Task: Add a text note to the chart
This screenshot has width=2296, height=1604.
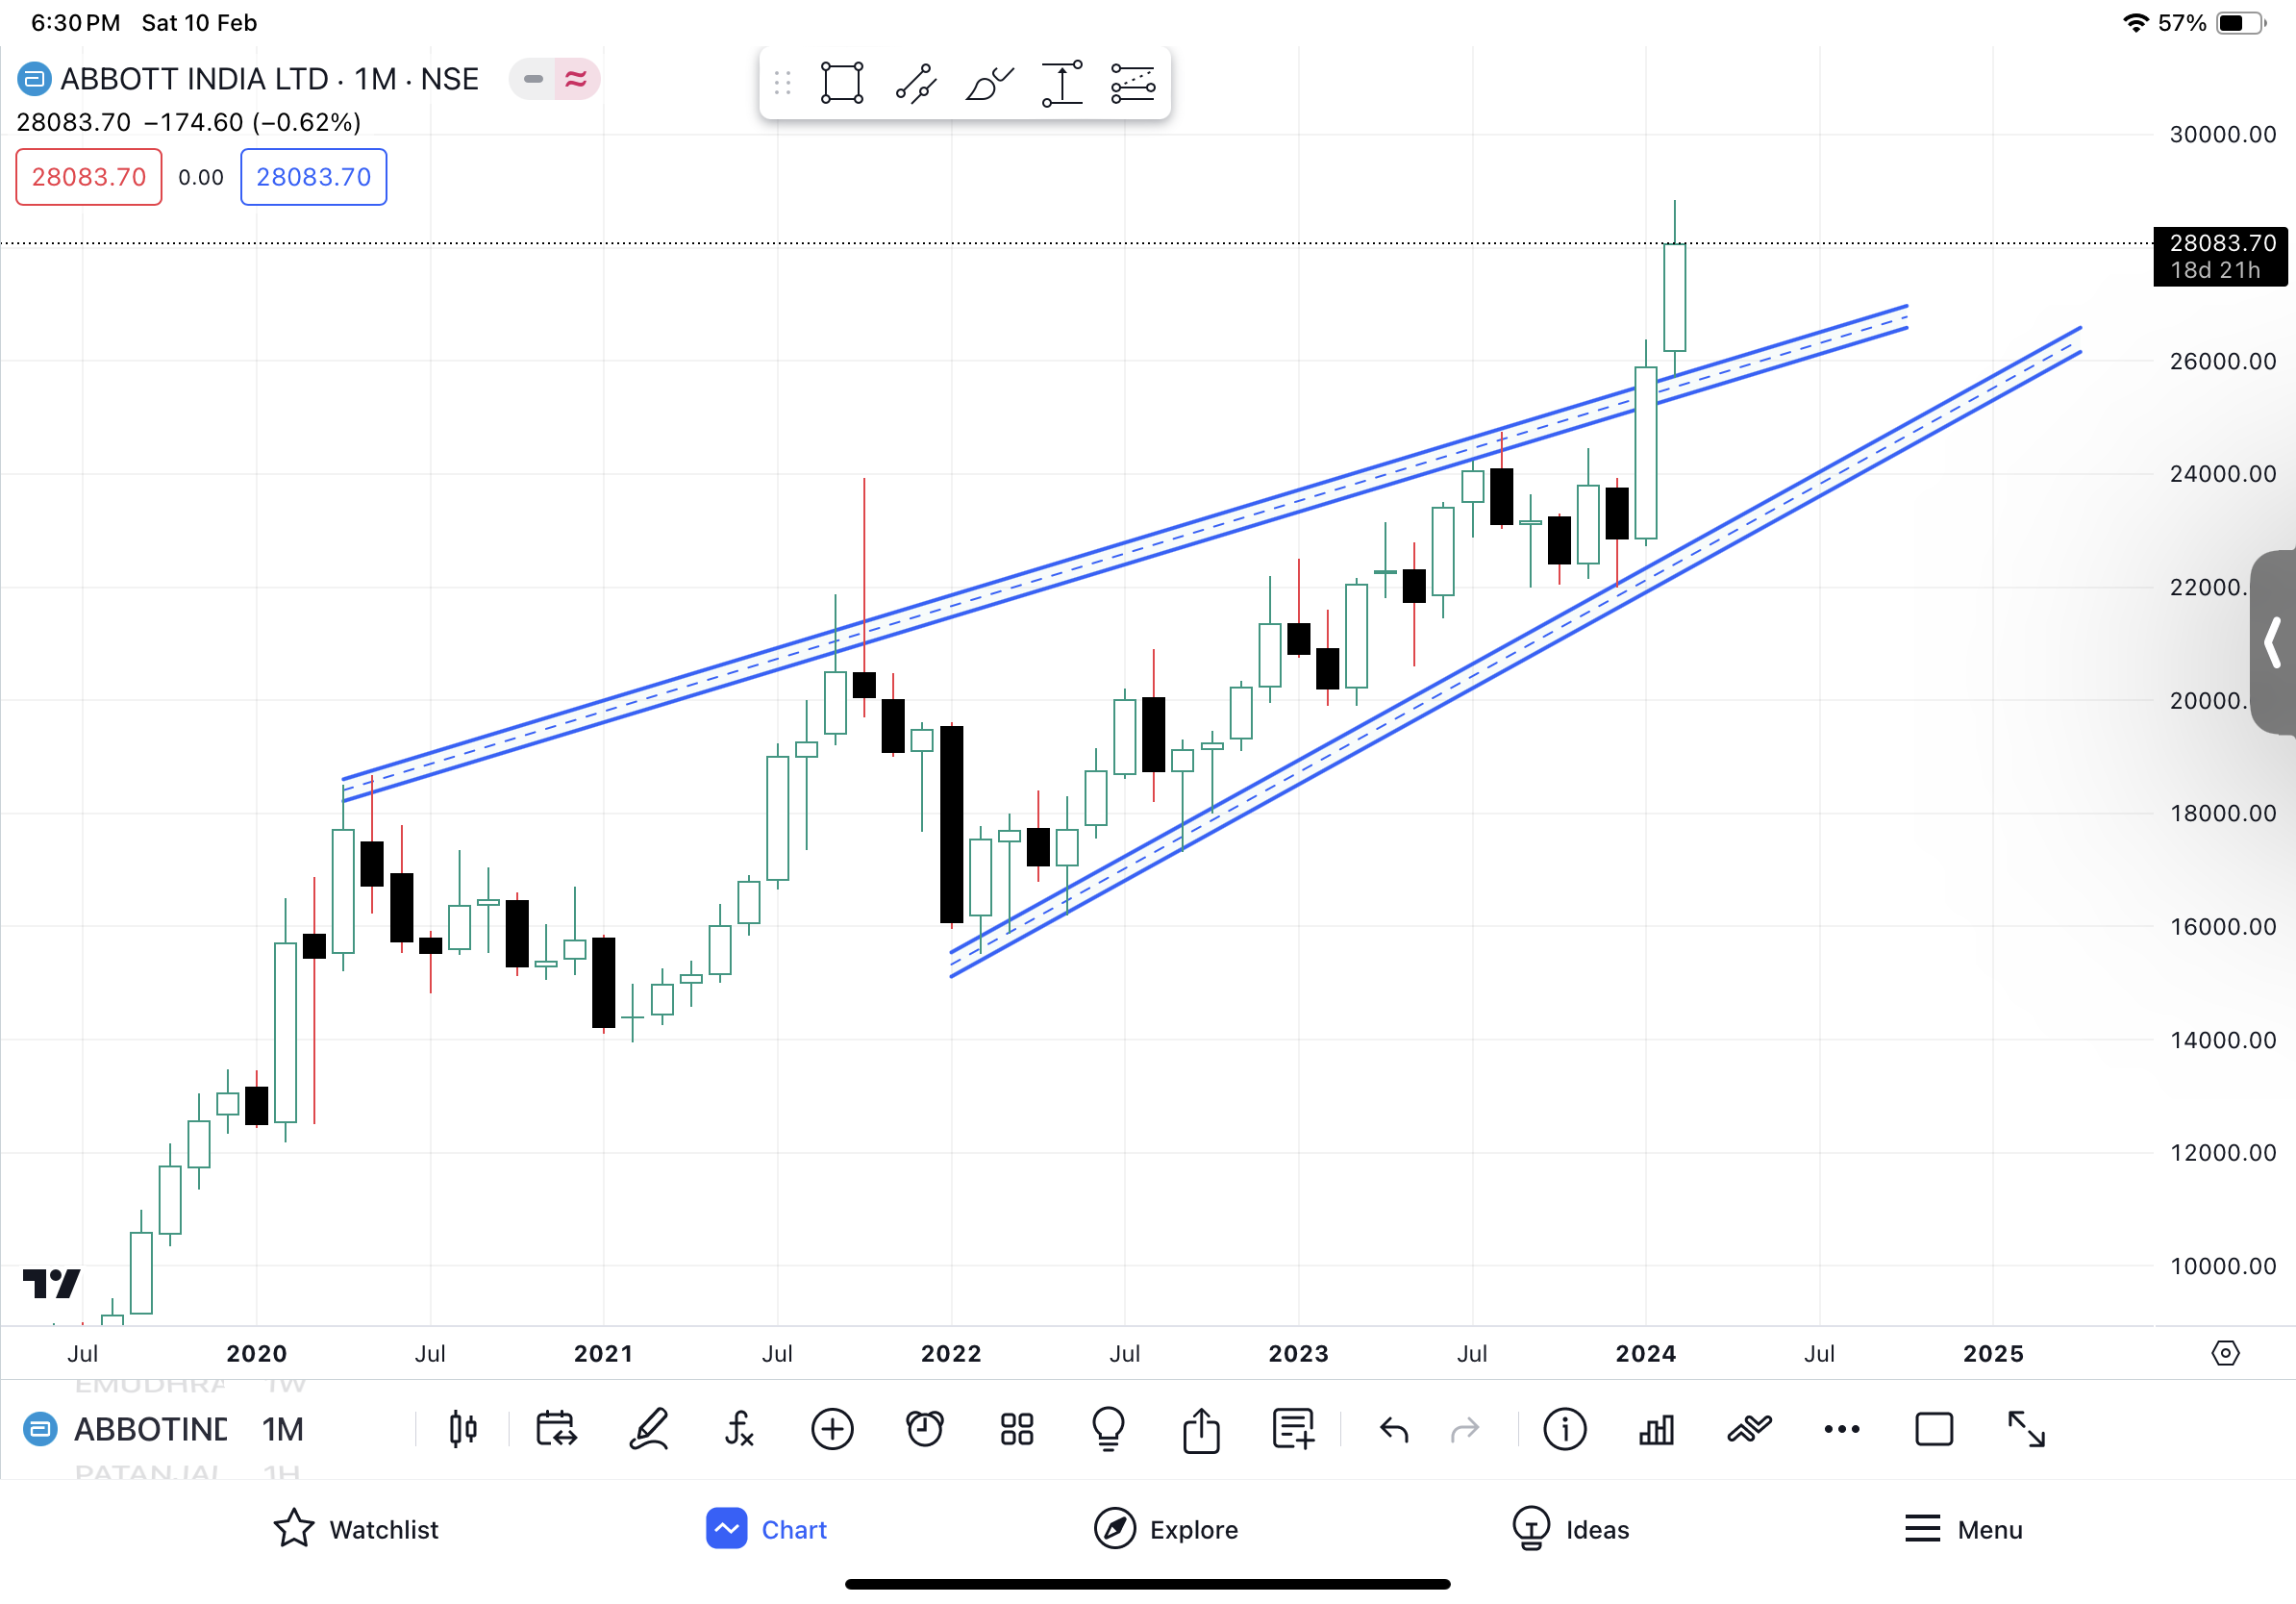Action: point(1293,1429)
